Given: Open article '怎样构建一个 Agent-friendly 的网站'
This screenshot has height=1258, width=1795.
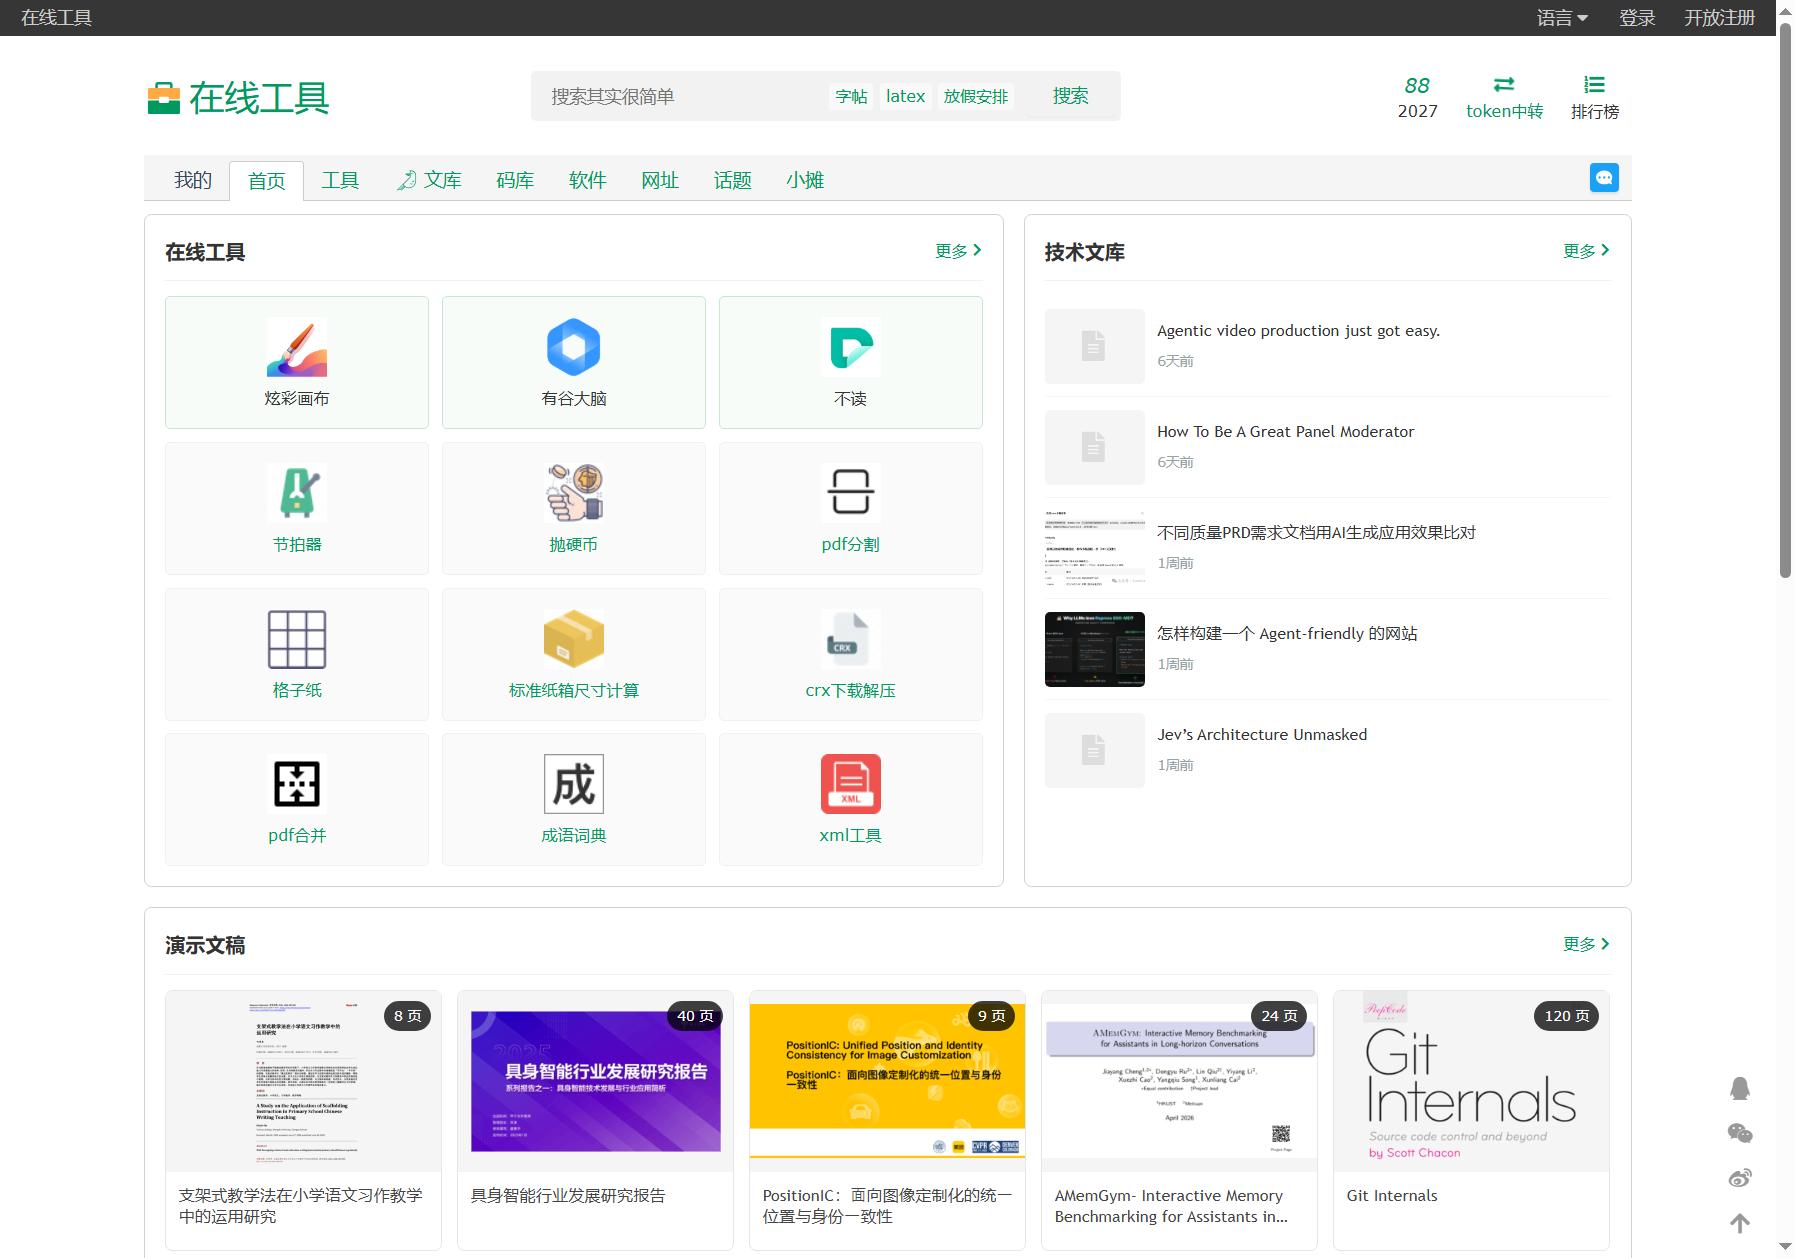Looking at the screenshot, I should click(x=1287, y=633).
